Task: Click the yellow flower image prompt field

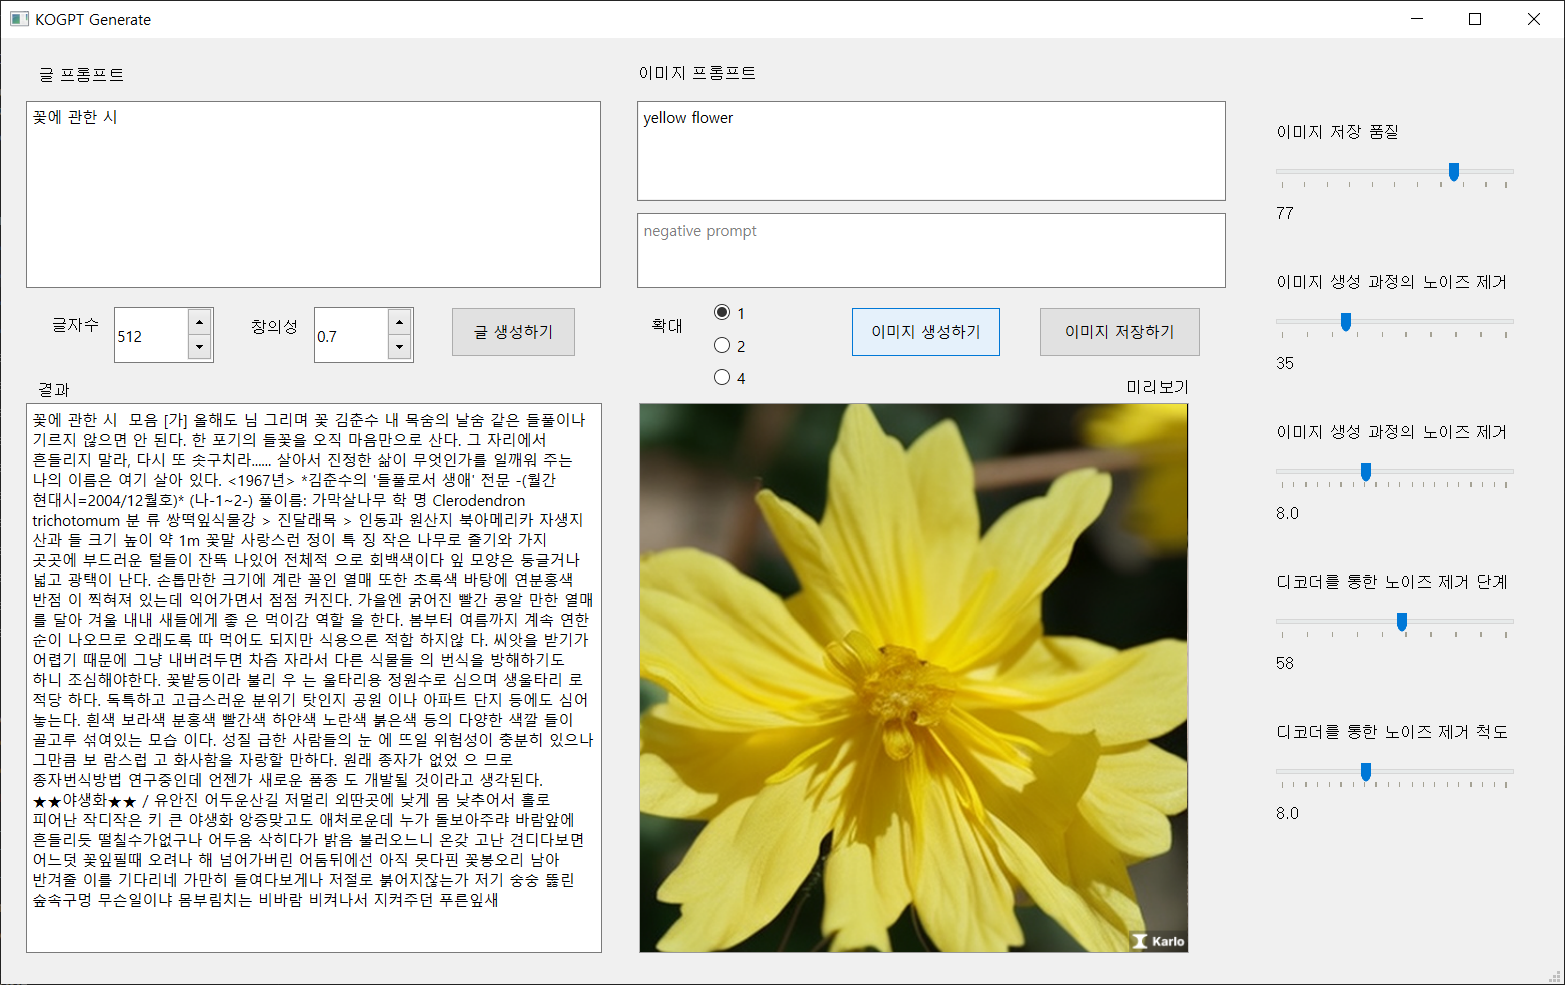Action: coord(930,151)
